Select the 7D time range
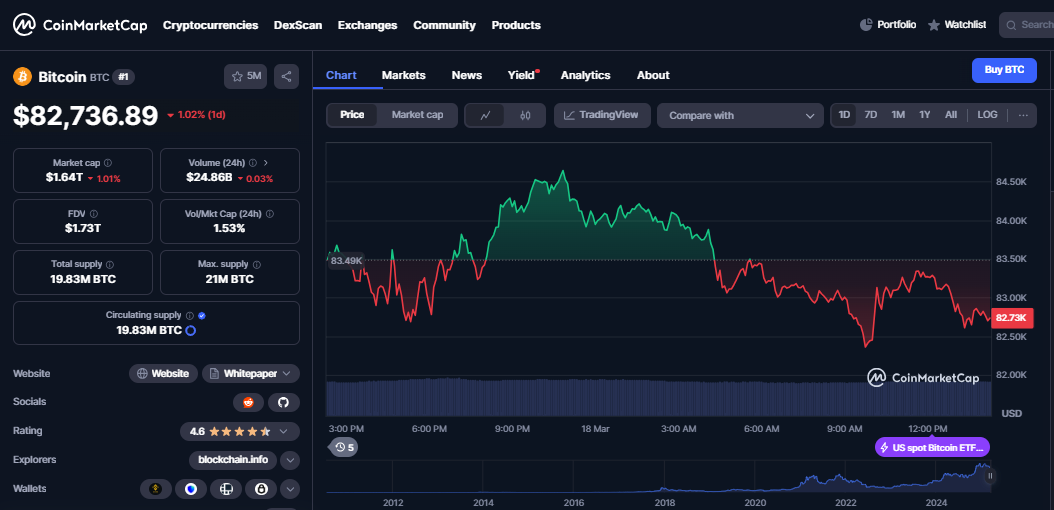 tap(870, 115)
